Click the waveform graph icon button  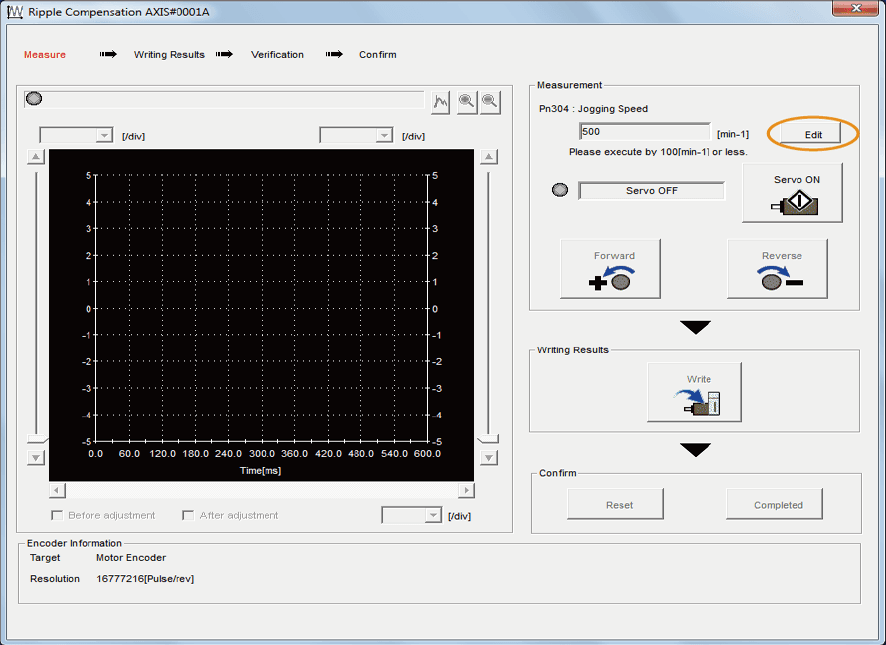441,101
